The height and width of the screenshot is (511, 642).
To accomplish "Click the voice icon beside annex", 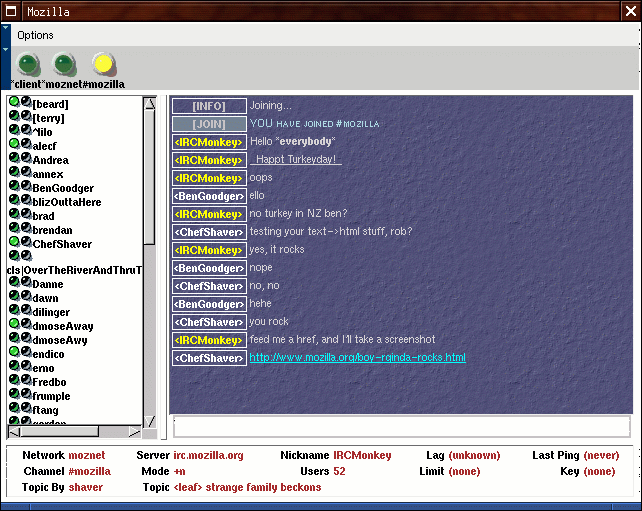I will tap(26, 172).
